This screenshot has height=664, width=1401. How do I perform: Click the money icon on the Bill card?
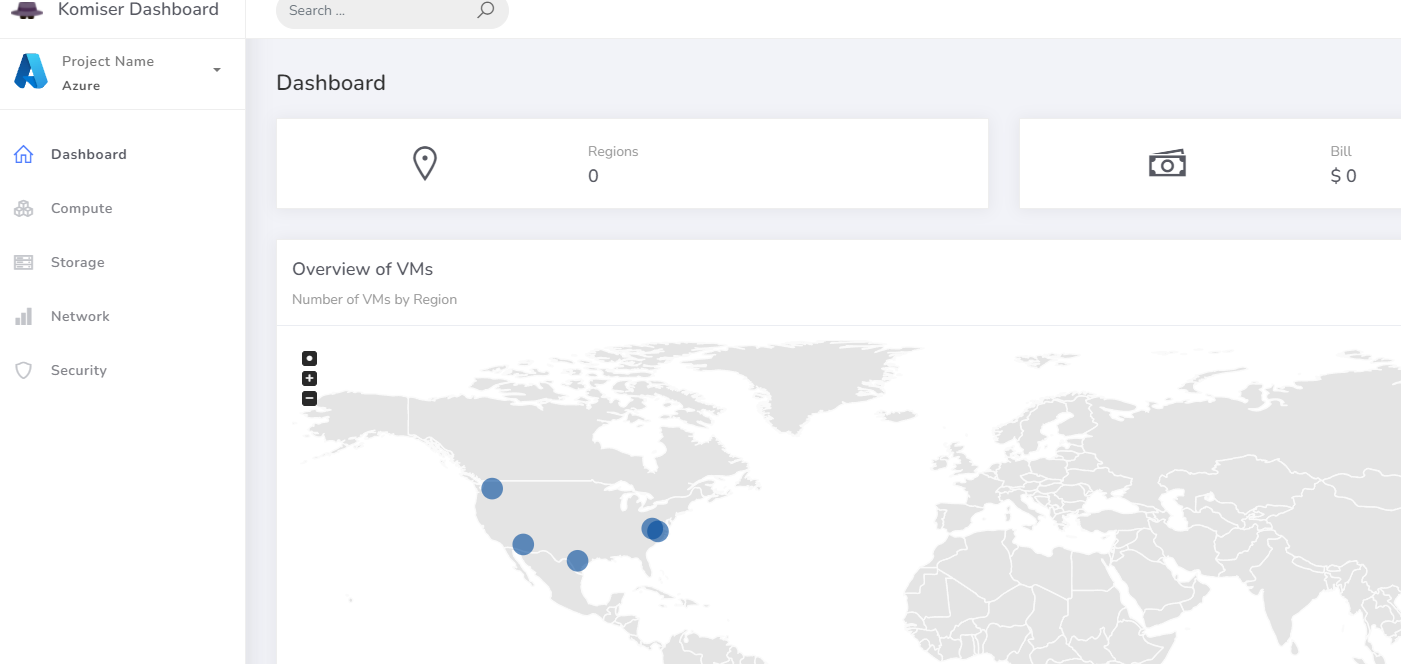point(1166,162)
